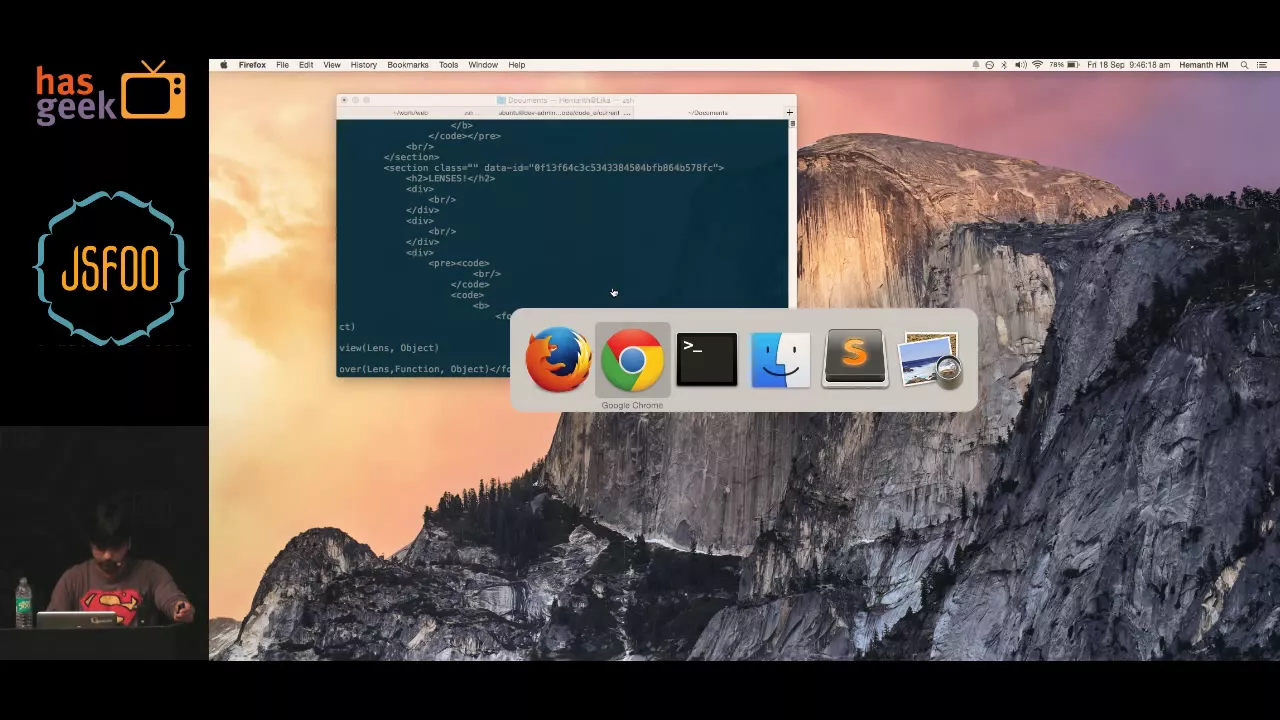Open the Help menu
Image resolution: width=1280 pixels, height=720 pixels.
point(516,65)
